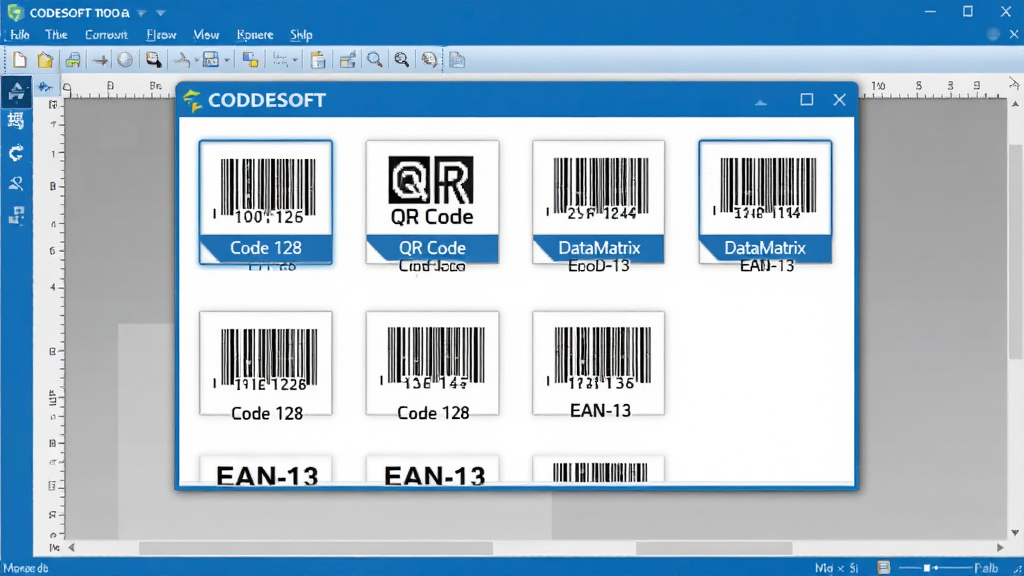Click the waveform icon beside the ruler
The image size is (1024, 576).
(x=45, y=87)
